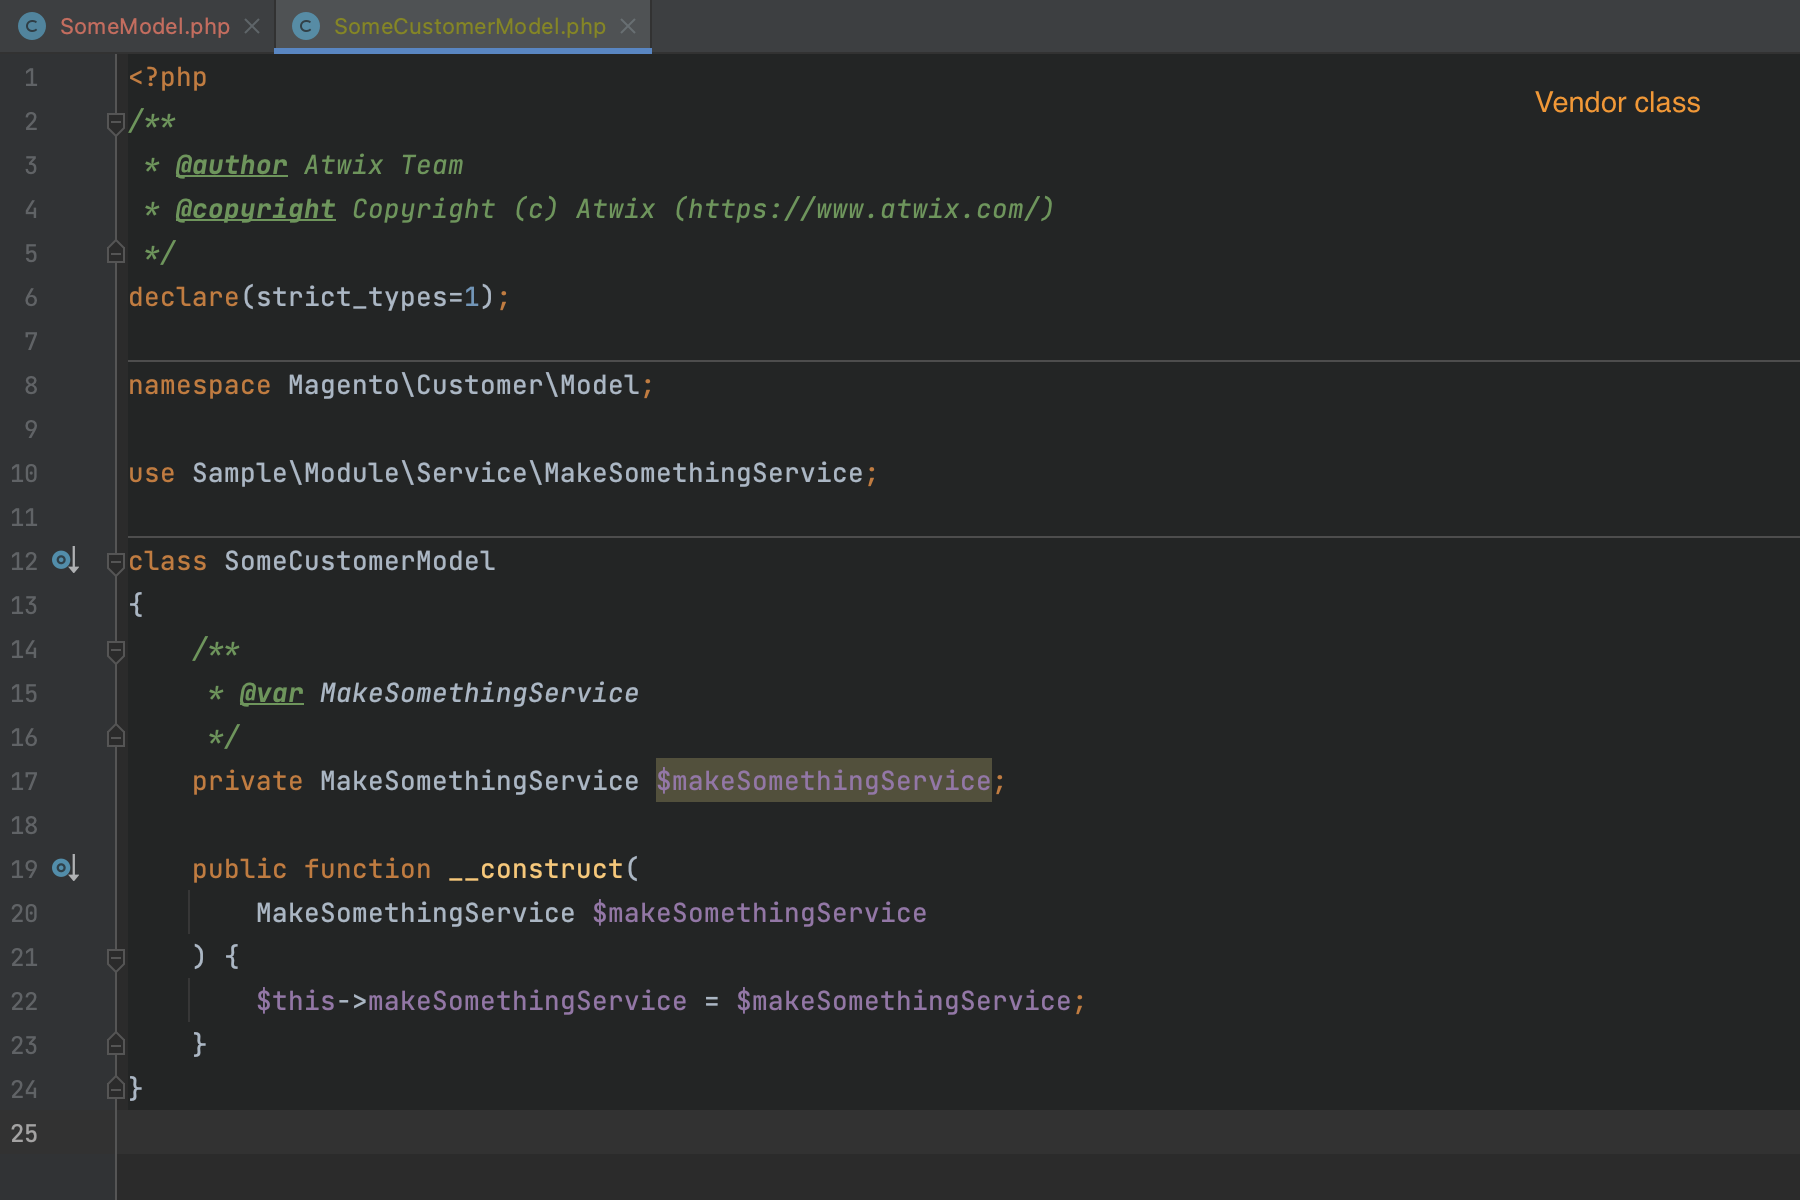Fold the SomeCustomerModel class at line 12

[116, 562]
